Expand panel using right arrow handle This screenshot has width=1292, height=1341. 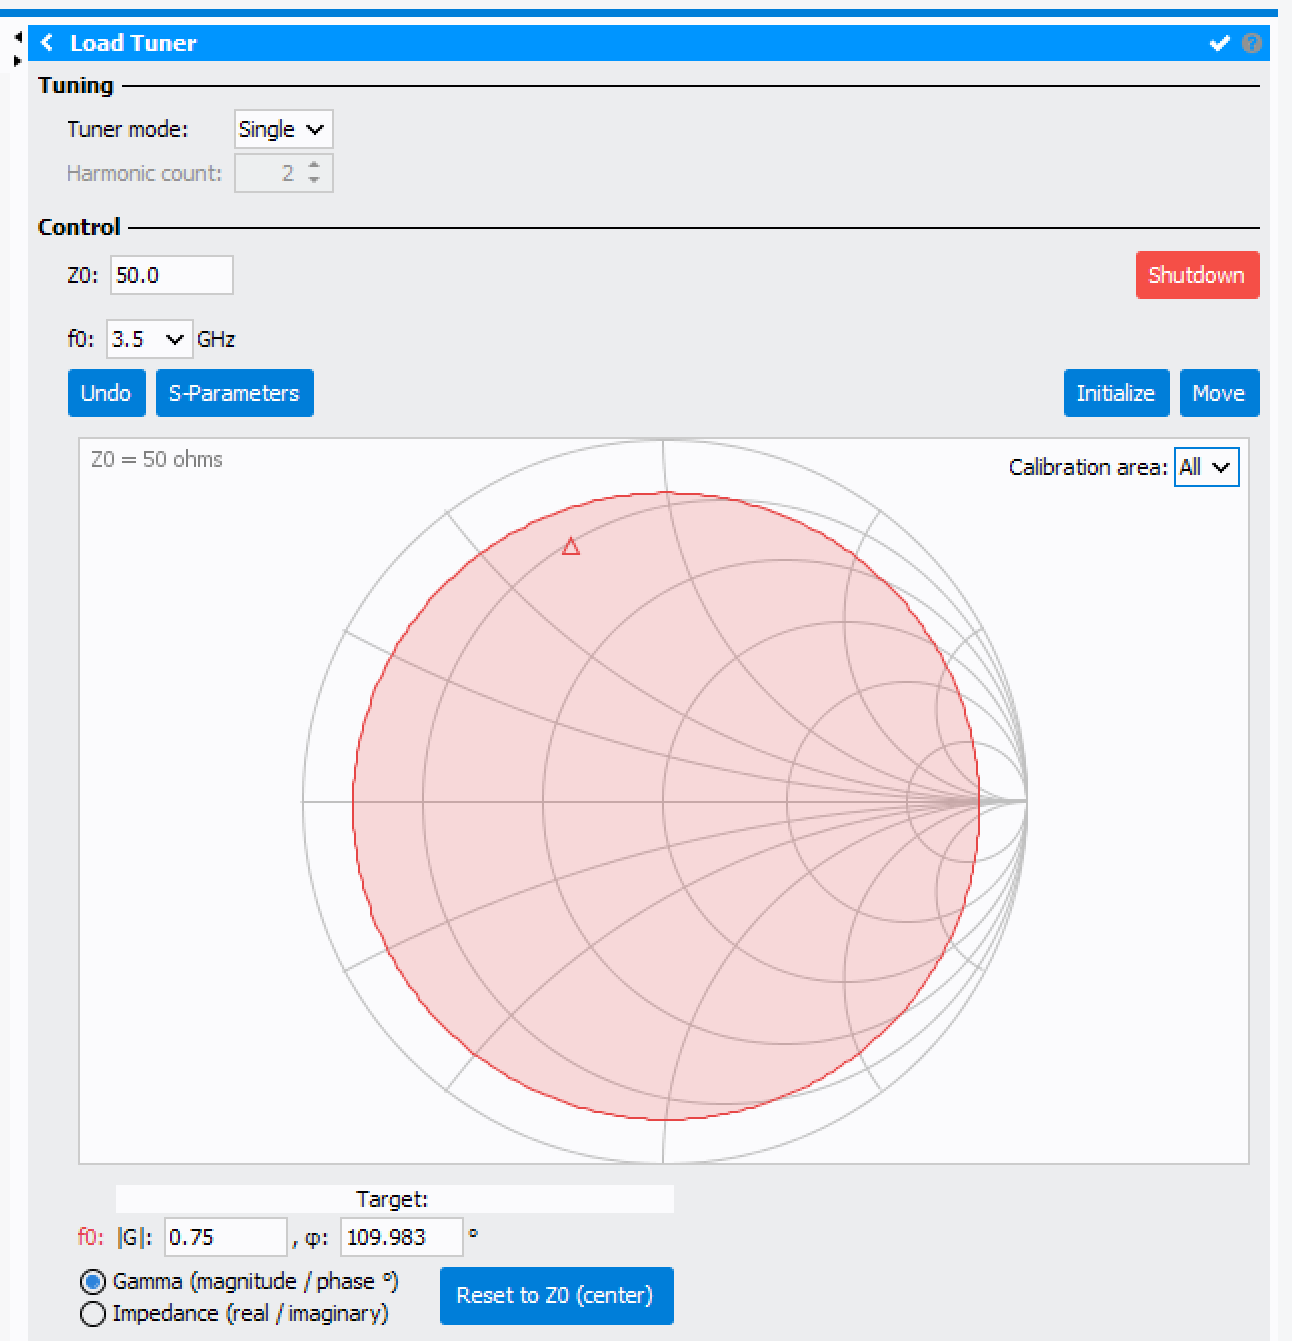pyautogui.click(x=18, y=61)
